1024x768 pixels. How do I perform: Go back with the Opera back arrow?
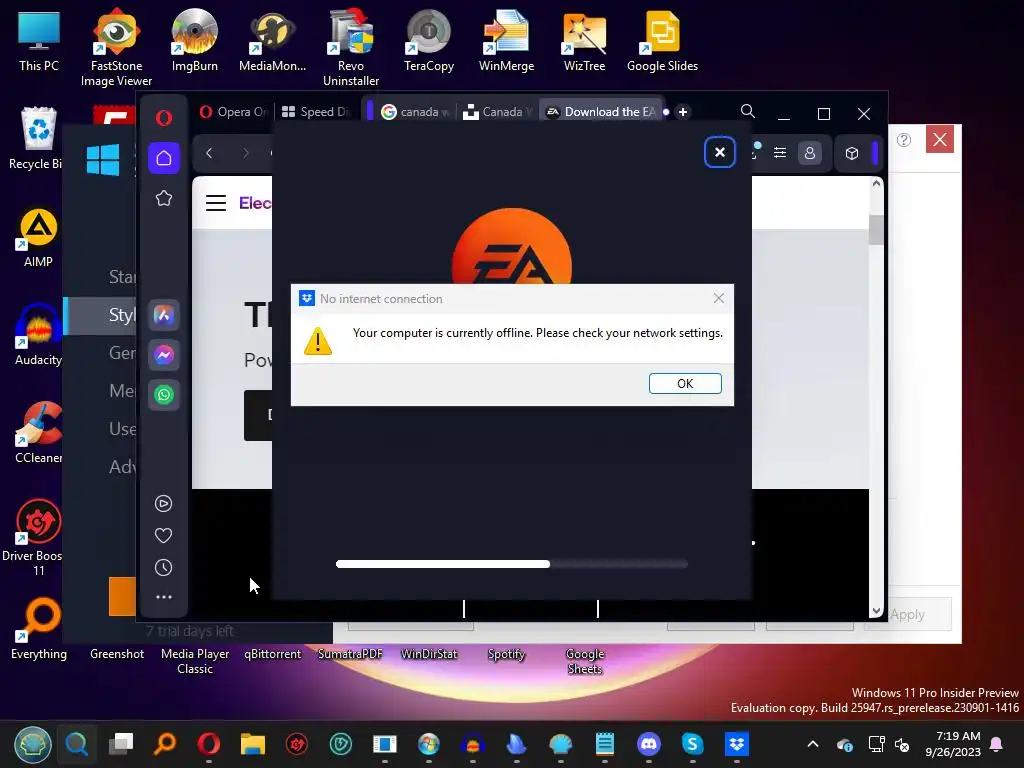(x=209, y=153)
